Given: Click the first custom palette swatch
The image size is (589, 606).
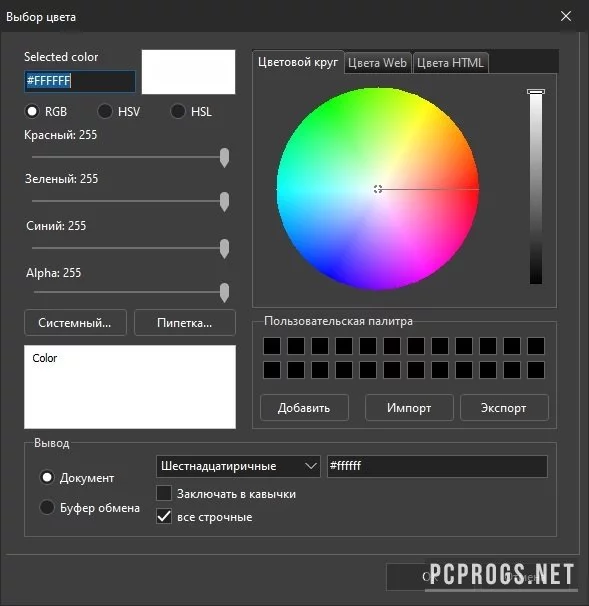Looking at the screenshot, I should coord(272,346).
